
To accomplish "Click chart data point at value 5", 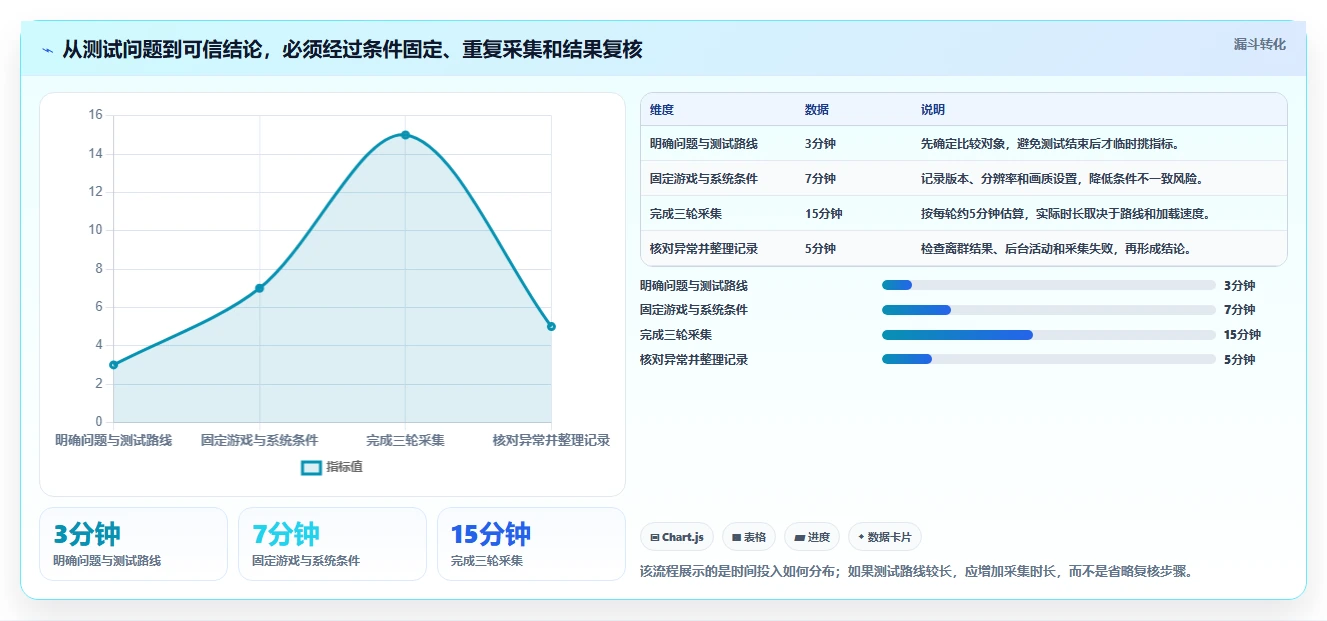I will pyautogui.click(x=551, y=326).
